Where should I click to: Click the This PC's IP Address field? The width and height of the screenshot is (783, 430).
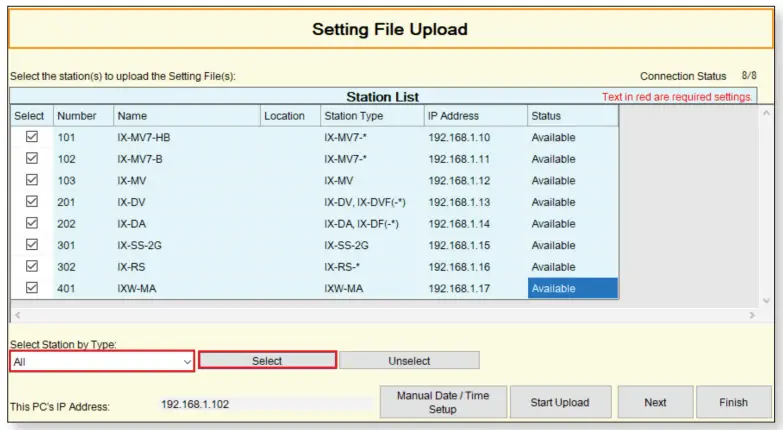(x=266, y=405)
